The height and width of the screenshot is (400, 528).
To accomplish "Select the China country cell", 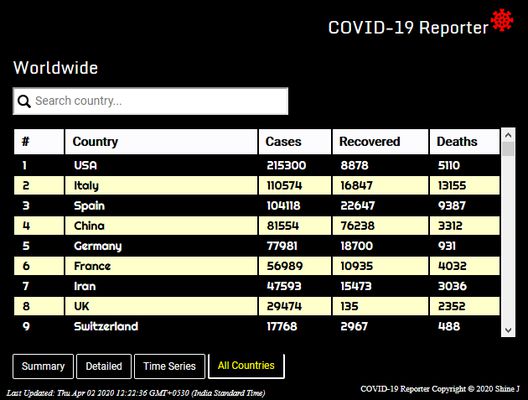I will 161,226.
